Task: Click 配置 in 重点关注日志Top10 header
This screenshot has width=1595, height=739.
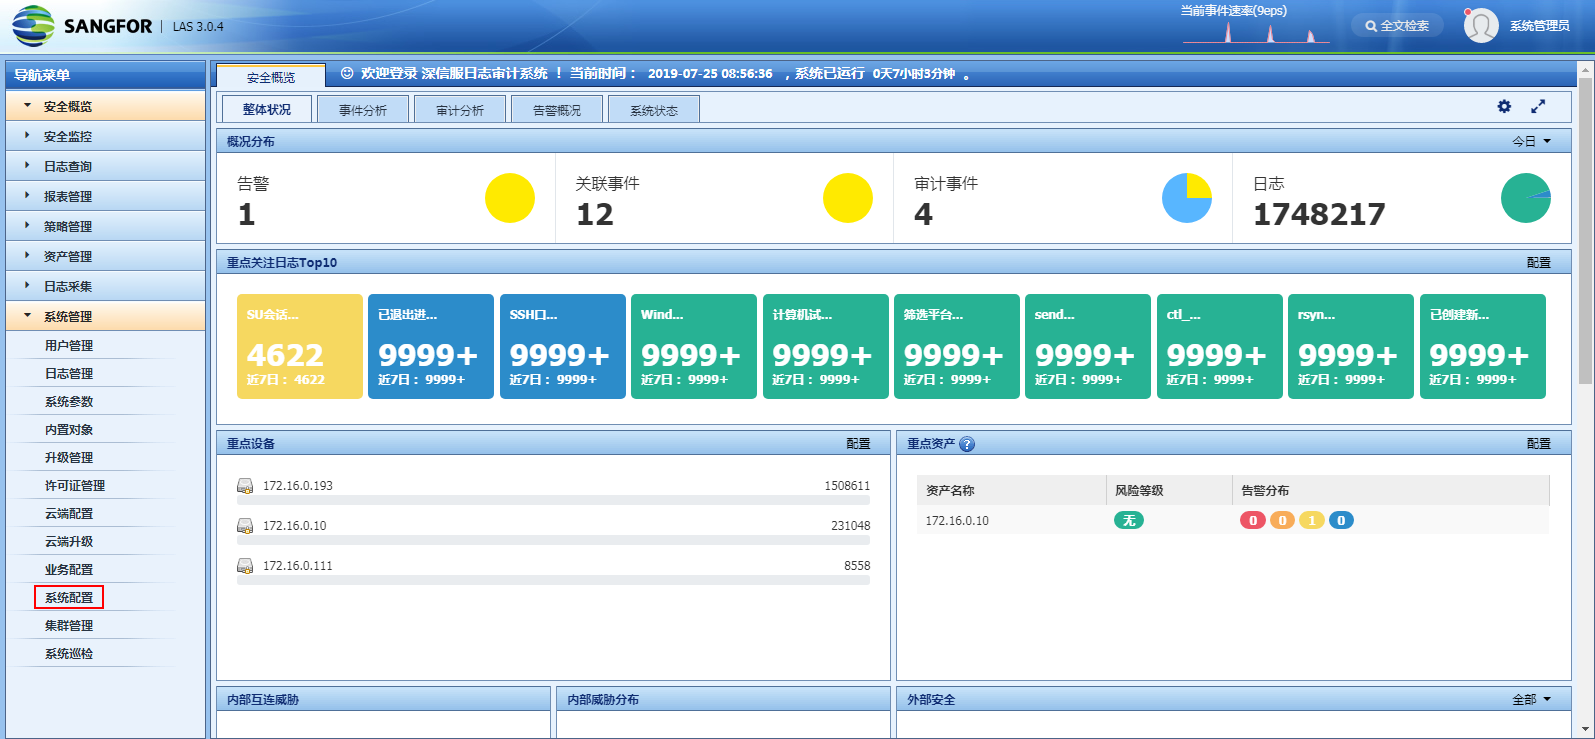Action: point(1539,263)
